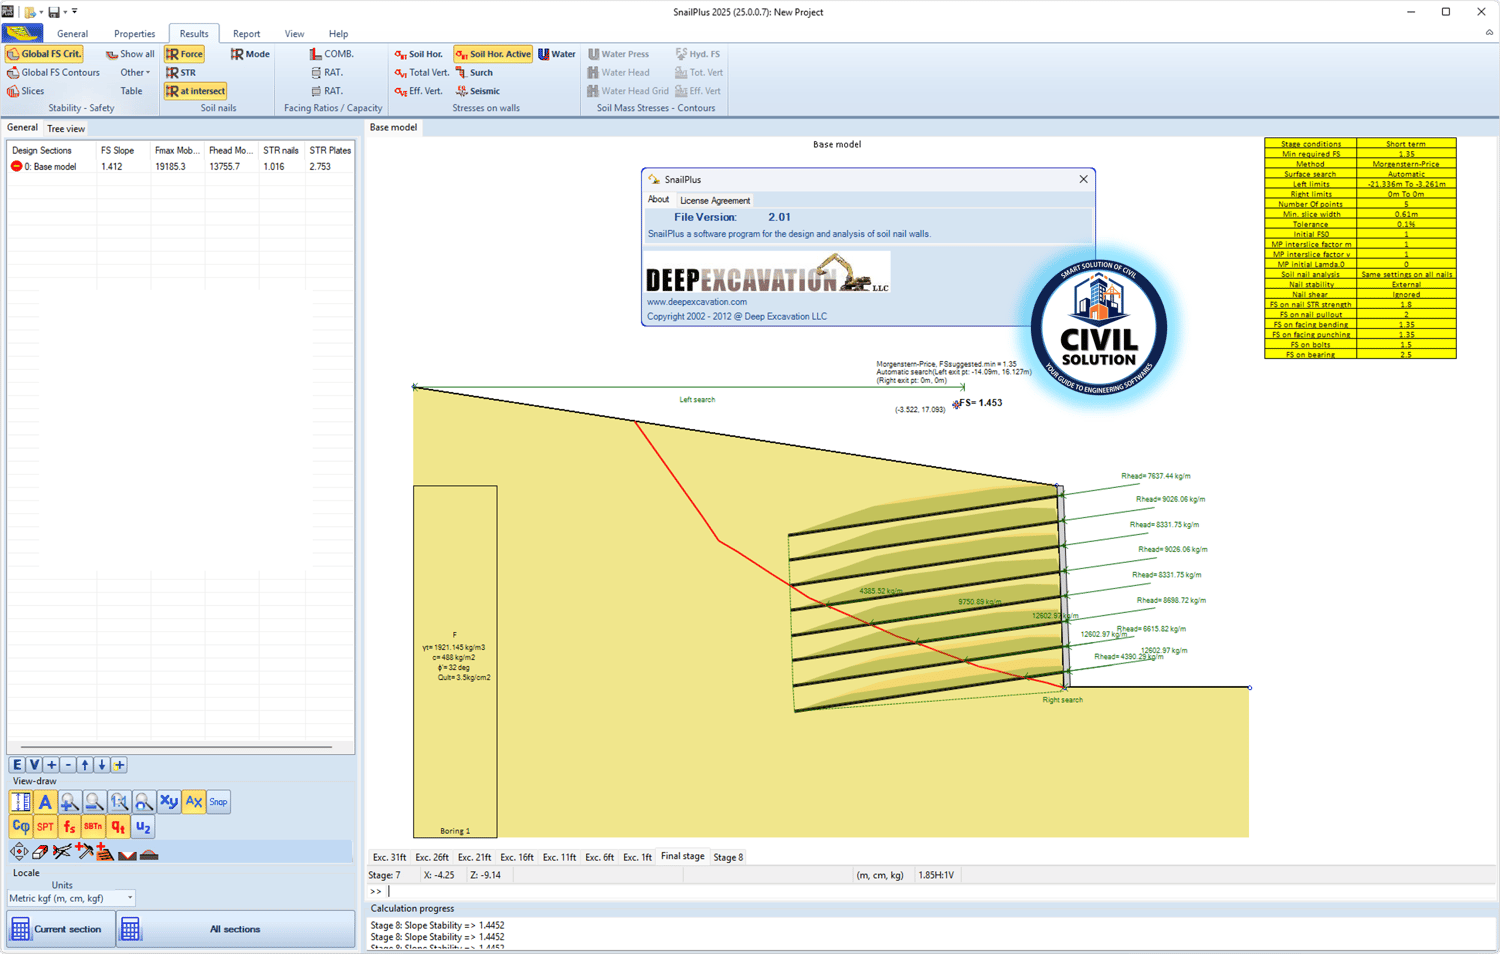Switch to the General ribbon tab
Screen dimensions: 1500x954
[x=72, y=34]
